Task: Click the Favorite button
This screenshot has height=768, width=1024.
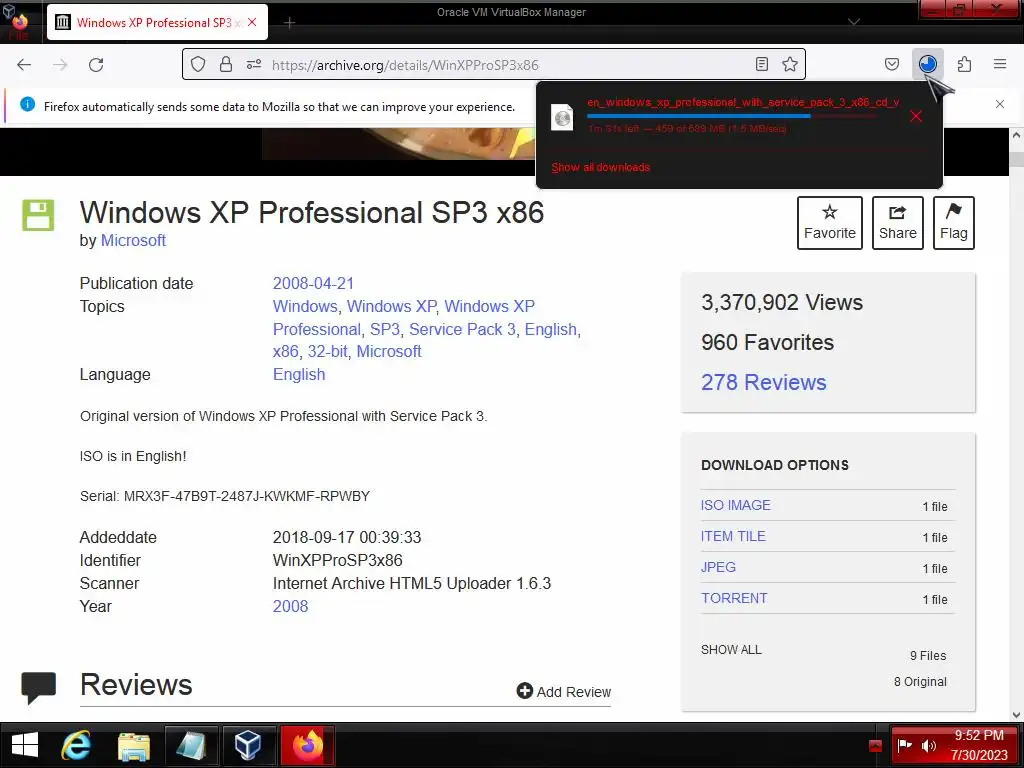Action: (829, 223)
